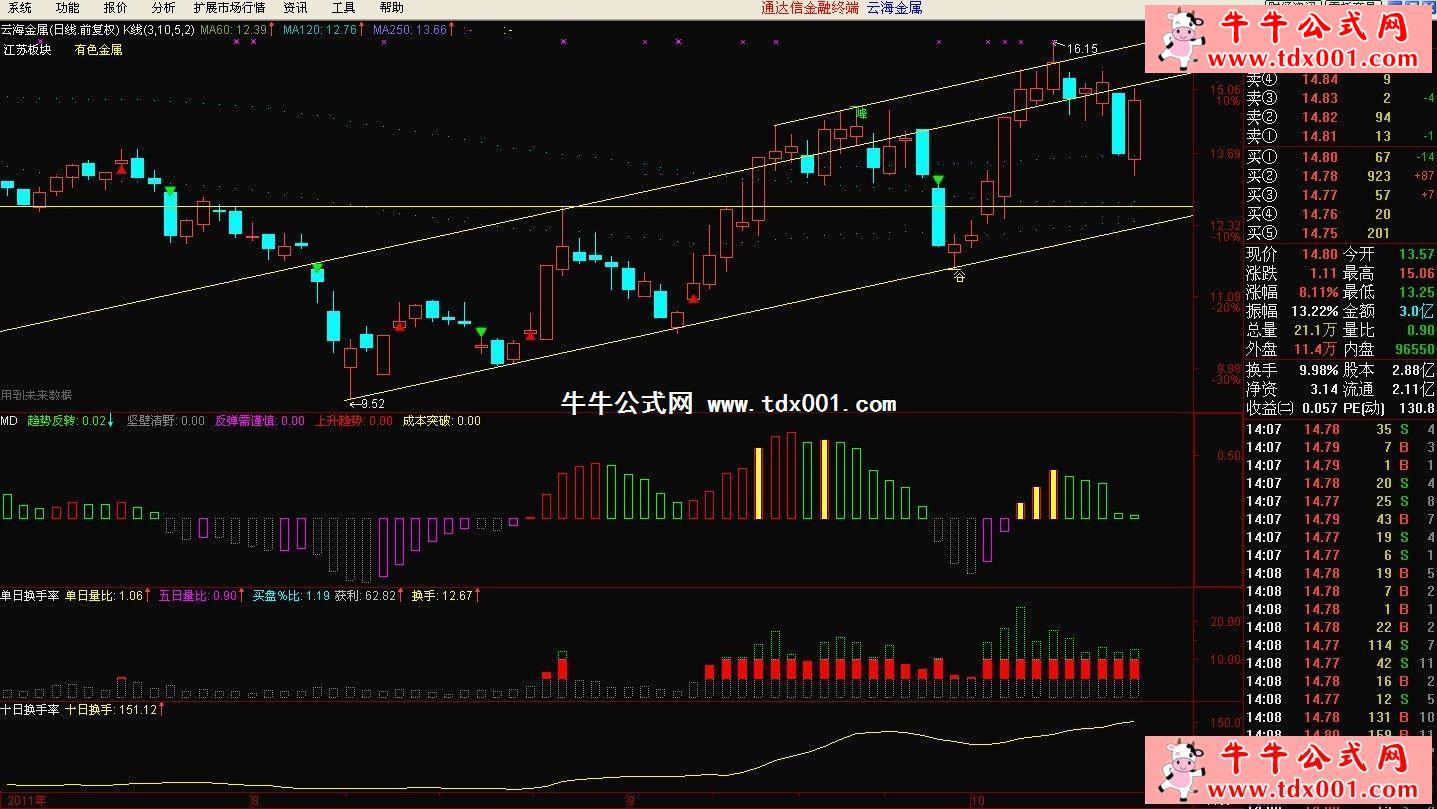Expand the 资讯 menu
Screen dimensions: 1437x809
295,8
